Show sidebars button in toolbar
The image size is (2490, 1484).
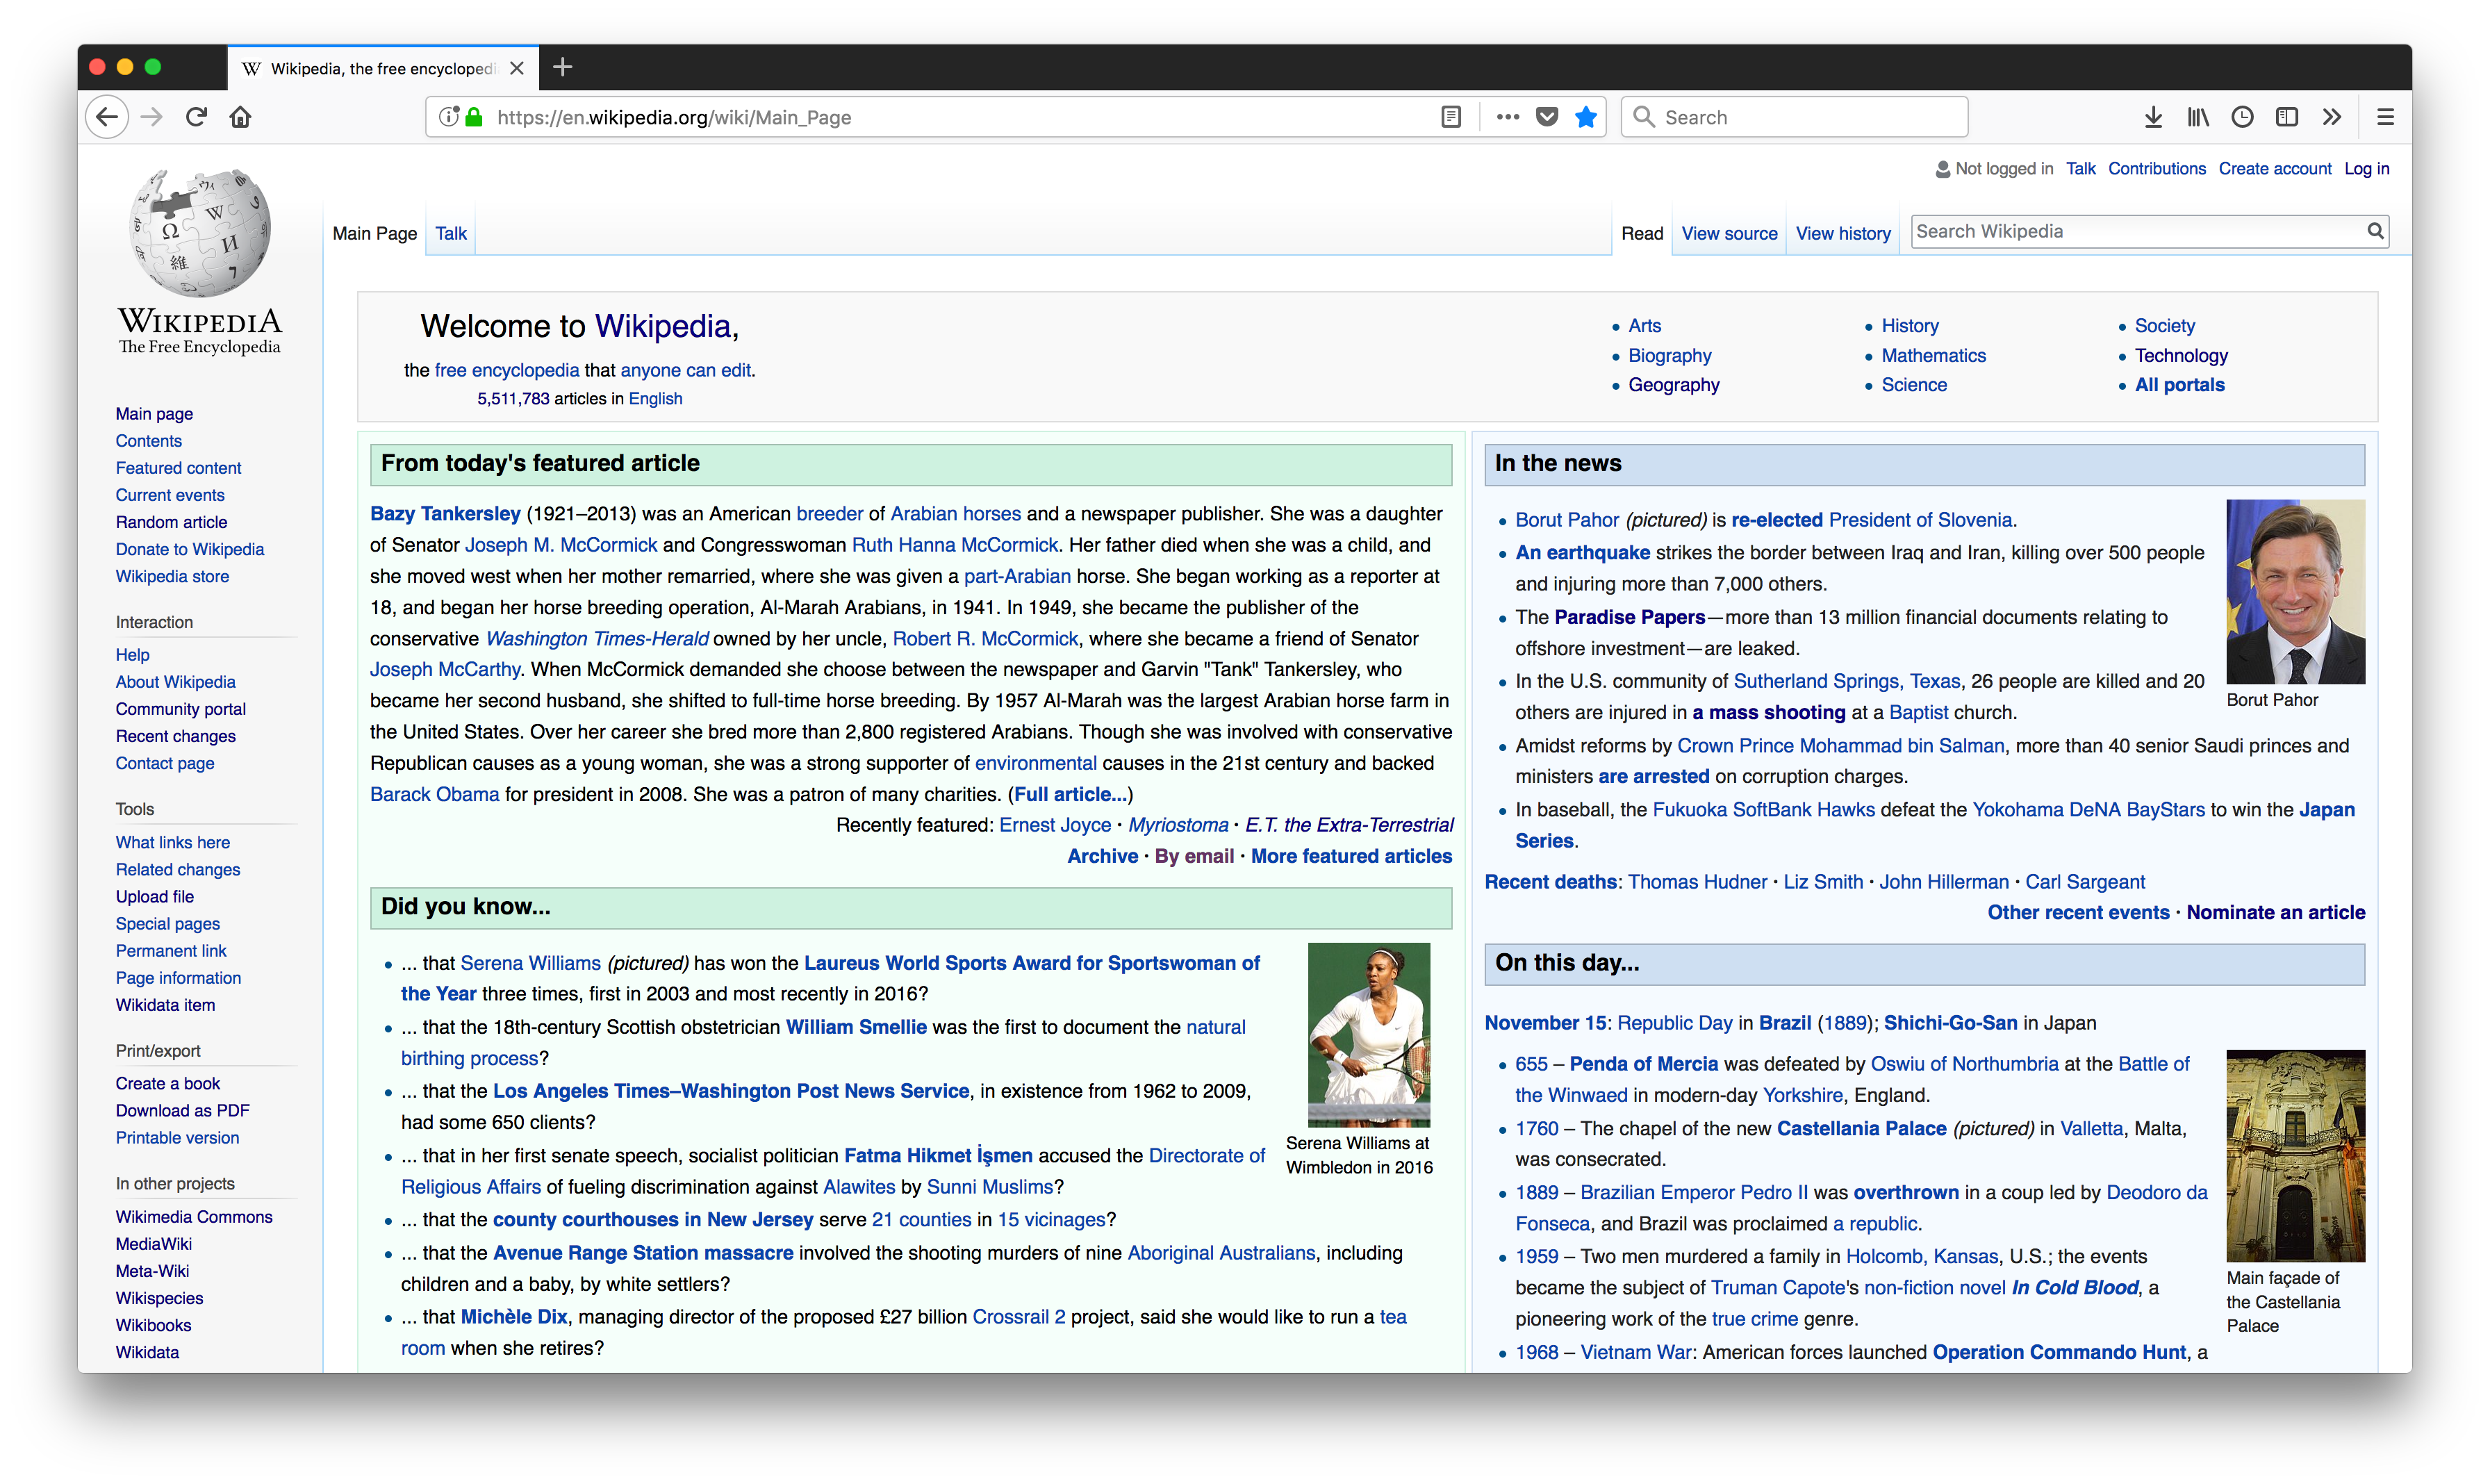coord(2287,117)
